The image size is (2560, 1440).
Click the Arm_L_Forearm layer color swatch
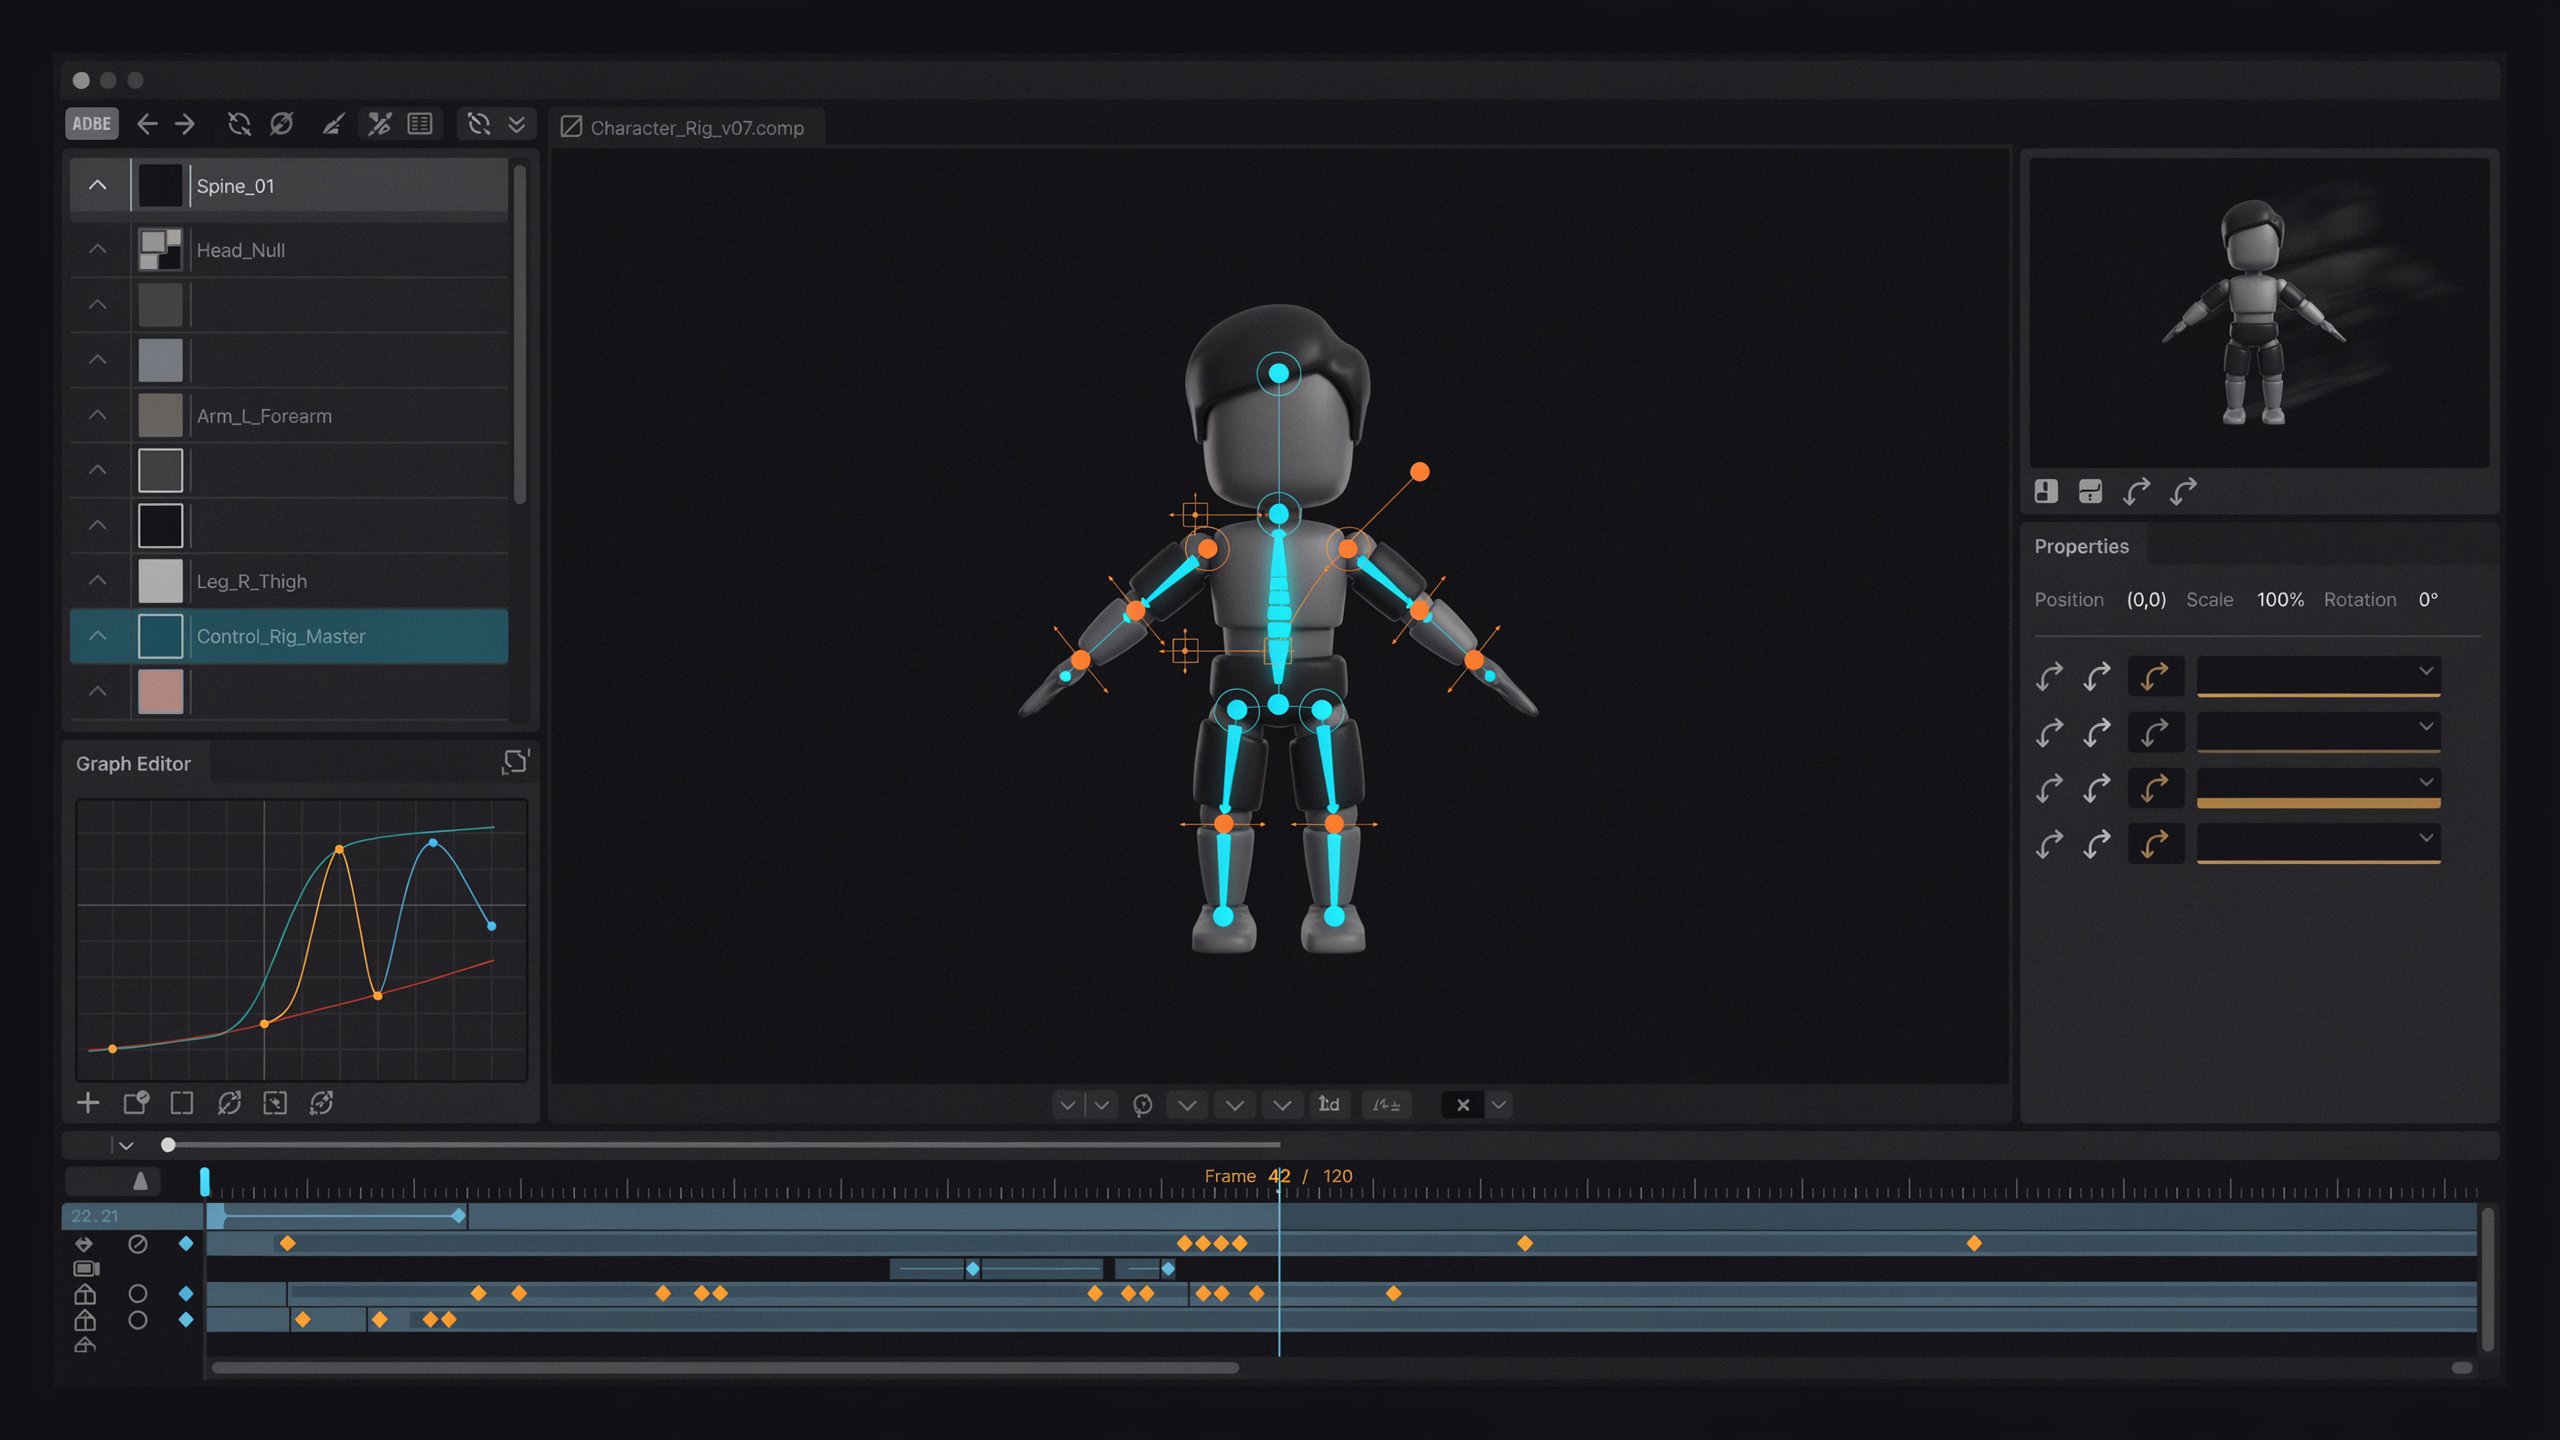pos(160,416)
